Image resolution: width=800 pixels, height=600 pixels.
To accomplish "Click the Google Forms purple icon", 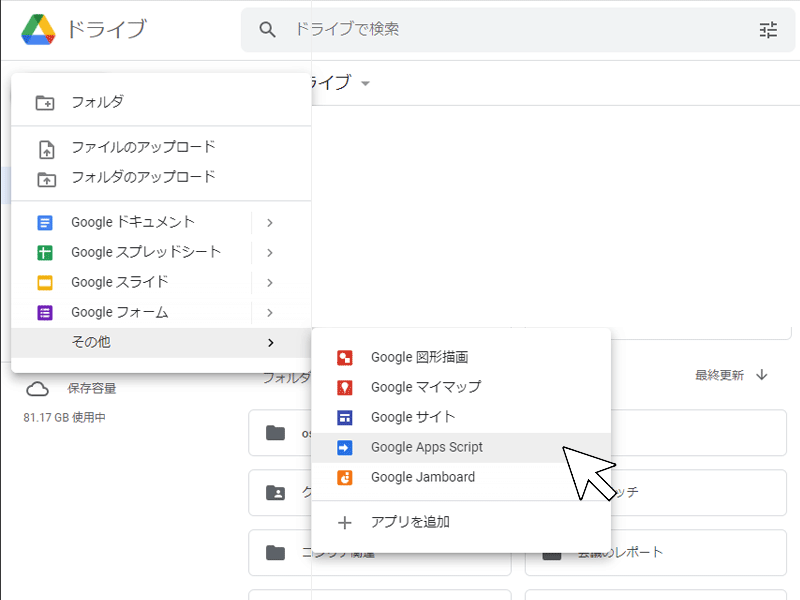I will point(45,312).
